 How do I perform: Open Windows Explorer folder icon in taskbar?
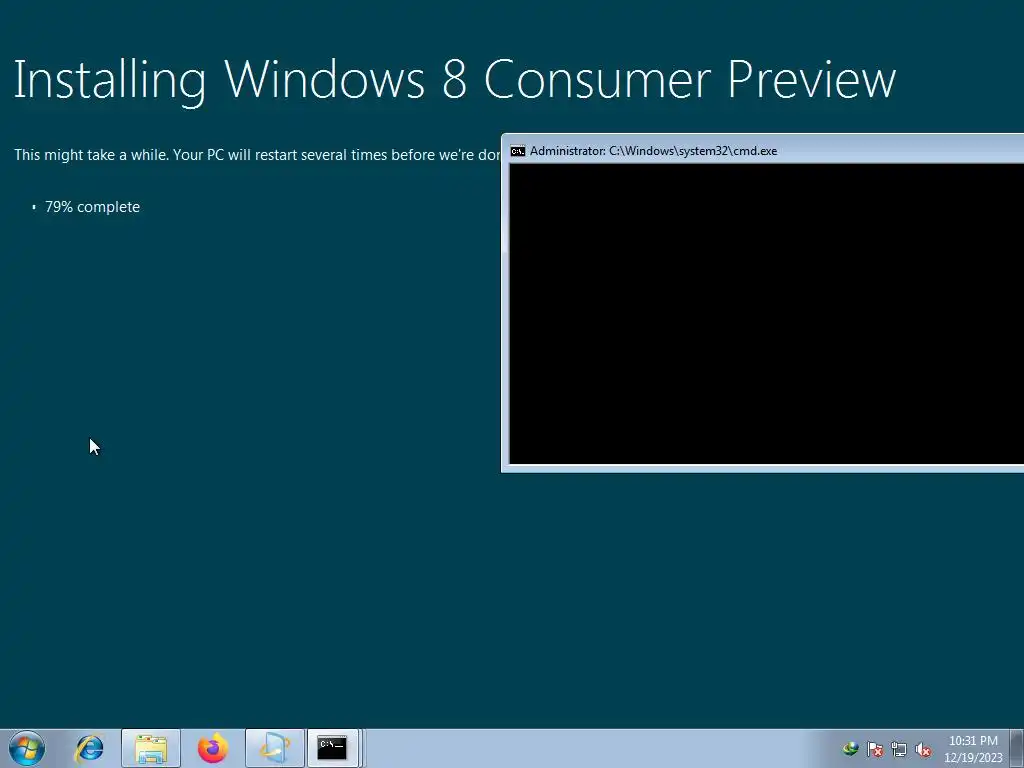coord(151,748)
